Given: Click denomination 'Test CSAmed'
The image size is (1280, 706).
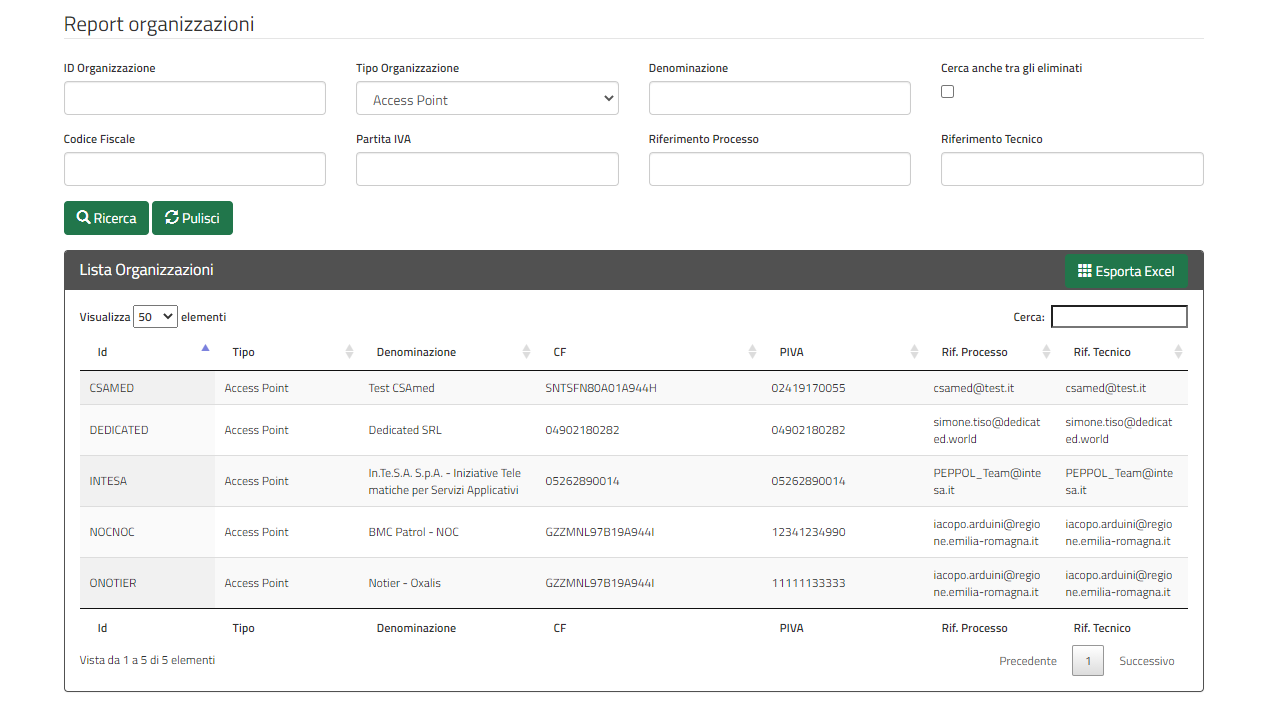Looking at the screenshot, I should point(402,388).
